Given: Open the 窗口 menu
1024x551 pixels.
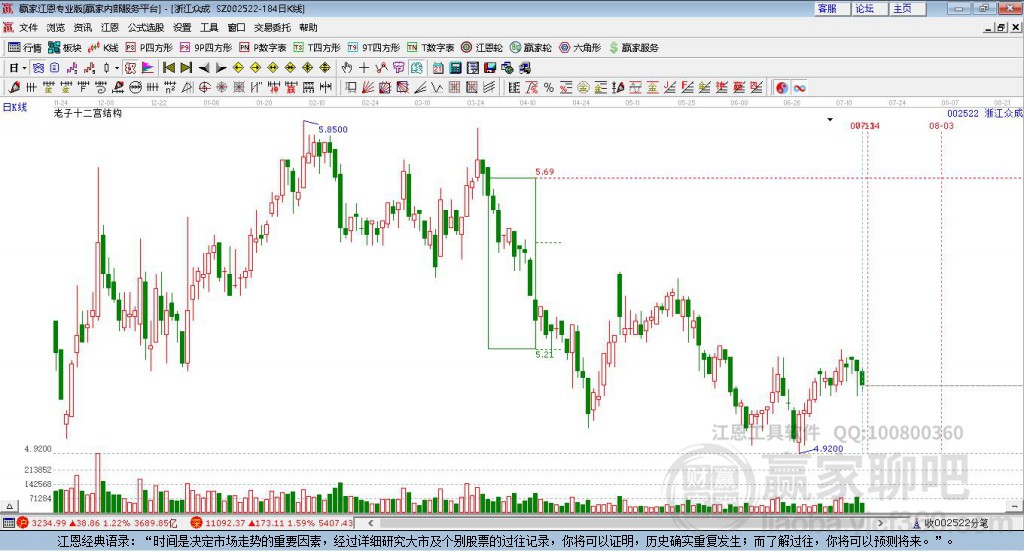Looking at the screenshot, I should [236, 27].
